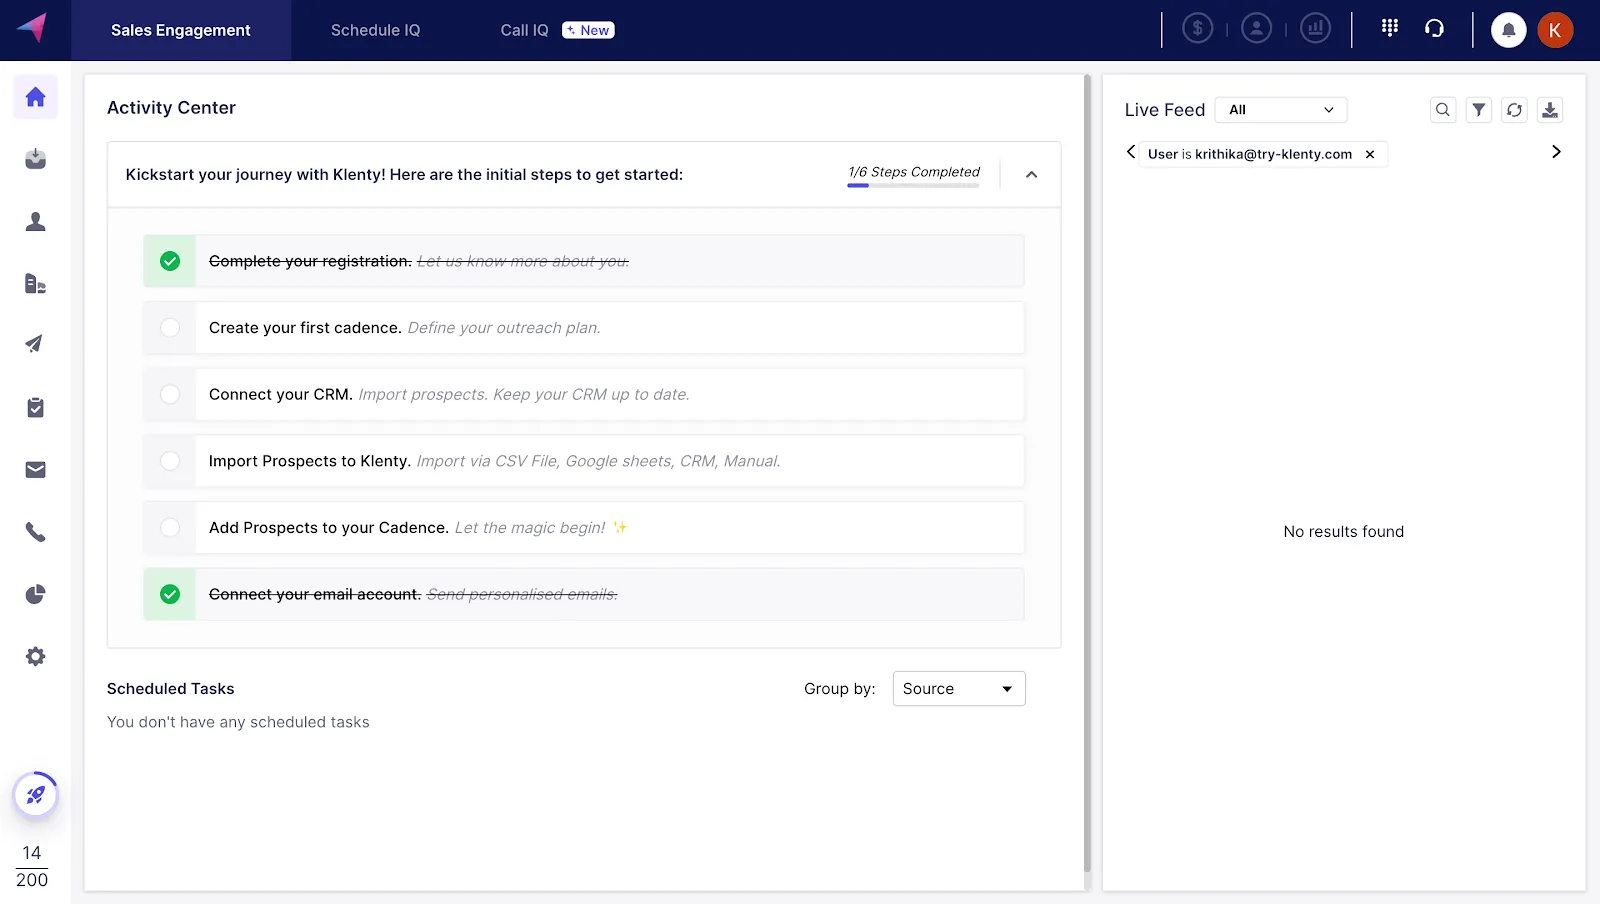1600x904 pixels.
Task: Open the Connect your email account step
Action: point(584,594)
